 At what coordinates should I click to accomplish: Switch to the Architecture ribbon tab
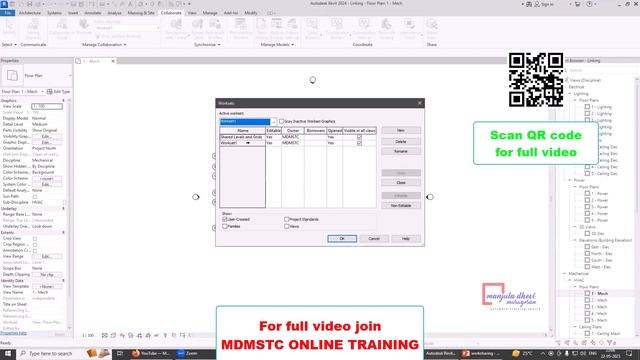(x=30, y=13)
